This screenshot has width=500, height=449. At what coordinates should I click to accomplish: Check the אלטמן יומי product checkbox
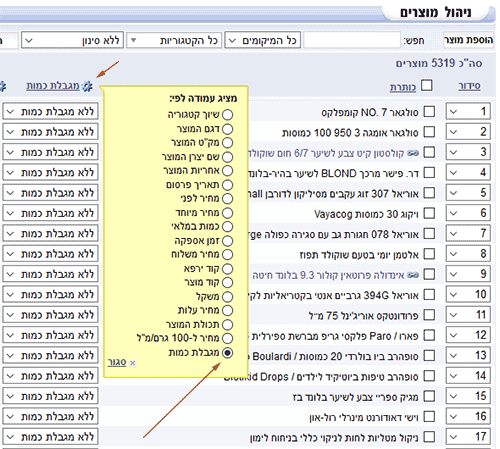(x=429, y=254)
